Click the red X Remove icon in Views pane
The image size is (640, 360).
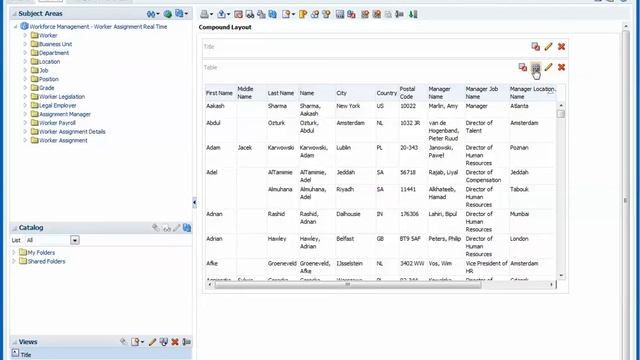[x=175, y=342]
